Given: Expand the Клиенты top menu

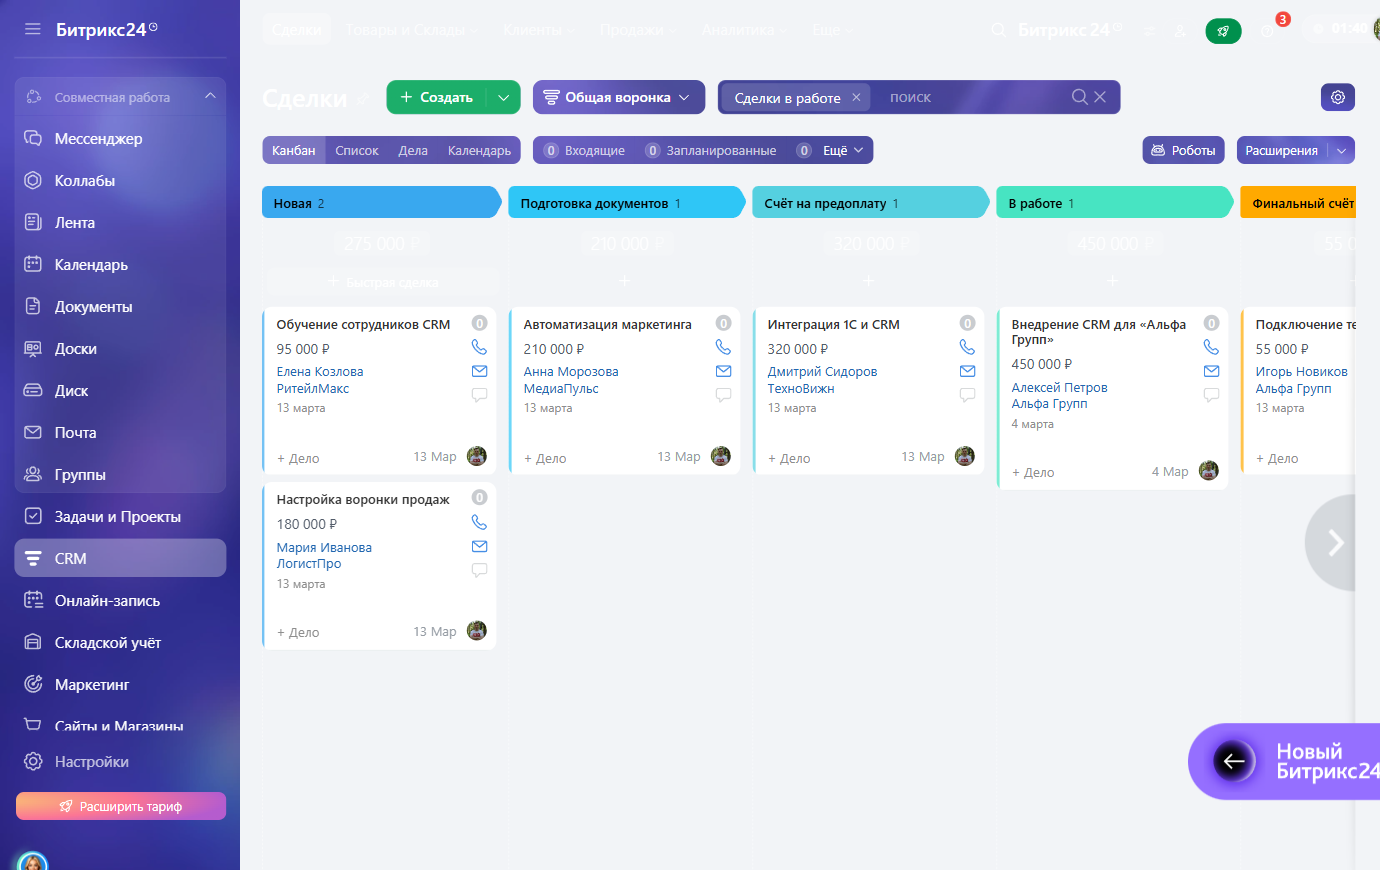Looking at the screenshot, I should 538,30.
